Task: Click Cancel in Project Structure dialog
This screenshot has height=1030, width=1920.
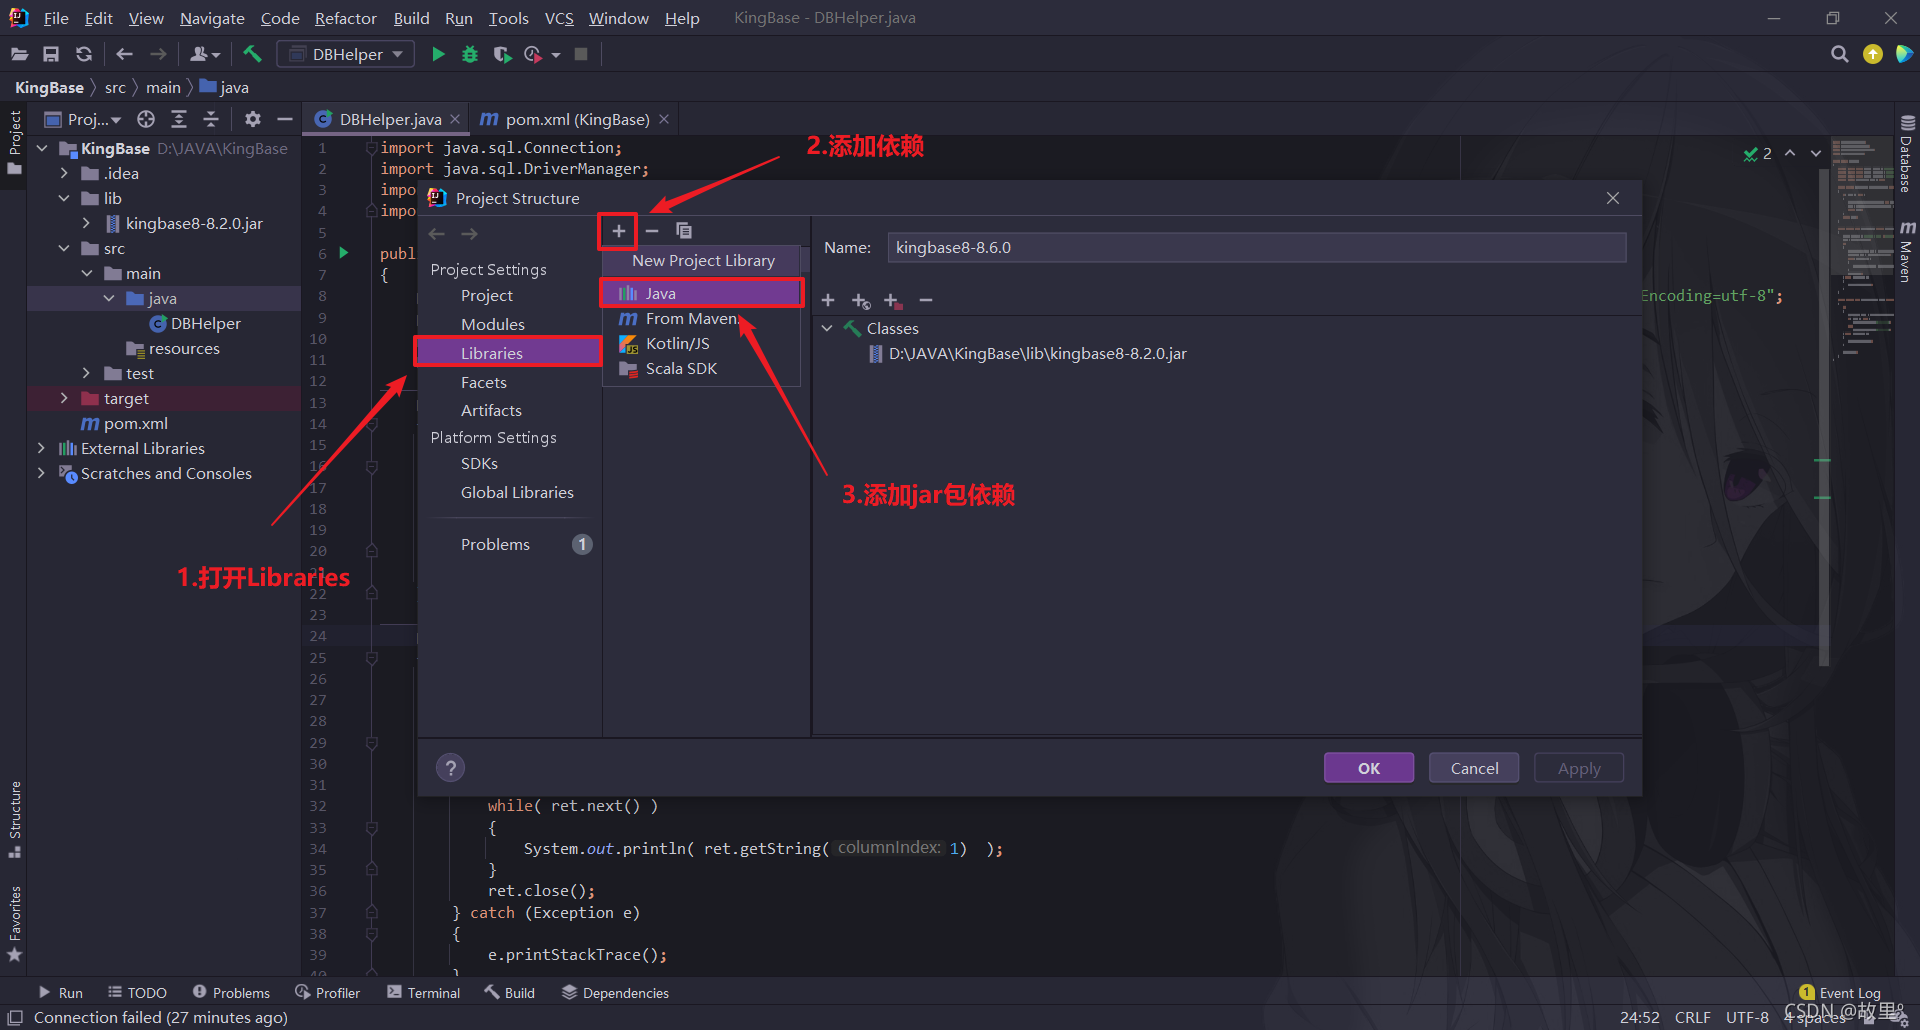Action: click(x=1474, y=768)
